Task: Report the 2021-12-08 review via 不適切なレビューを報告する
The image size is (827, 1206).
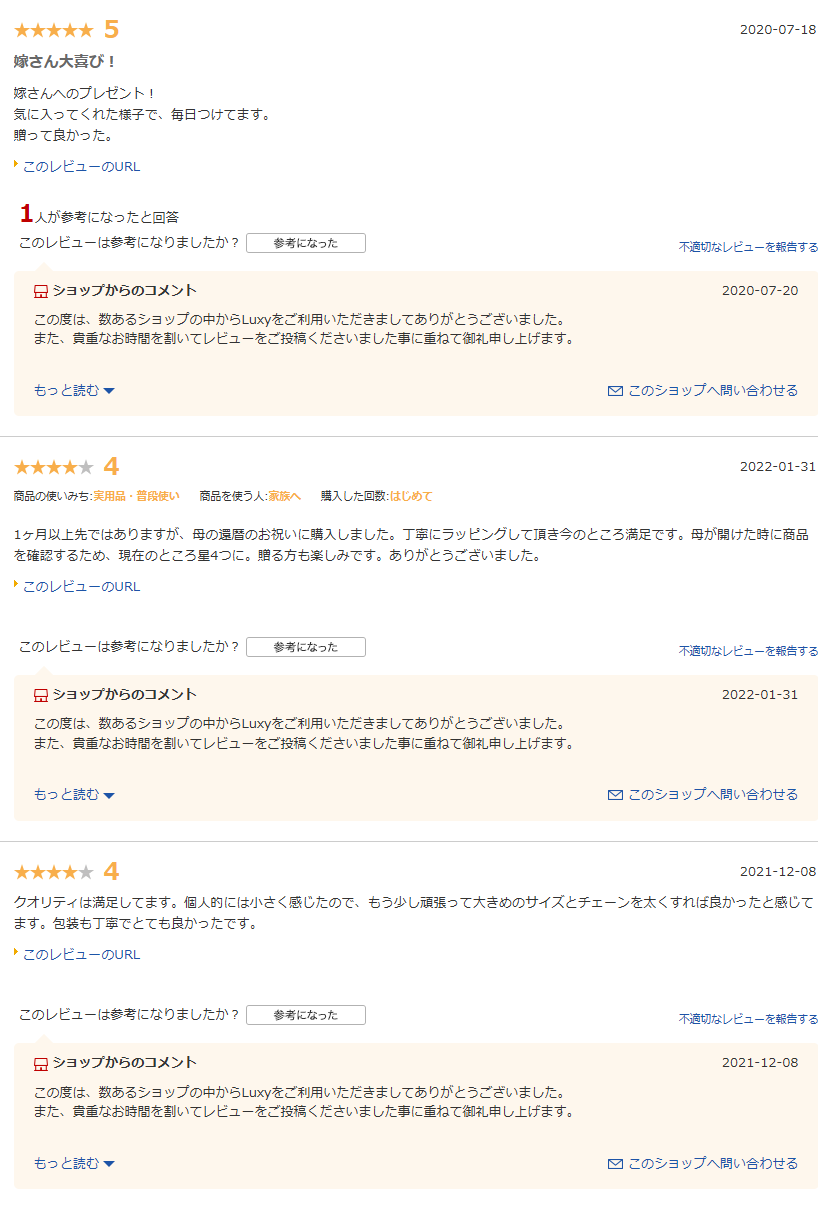Action: [x=748, y=1019]
